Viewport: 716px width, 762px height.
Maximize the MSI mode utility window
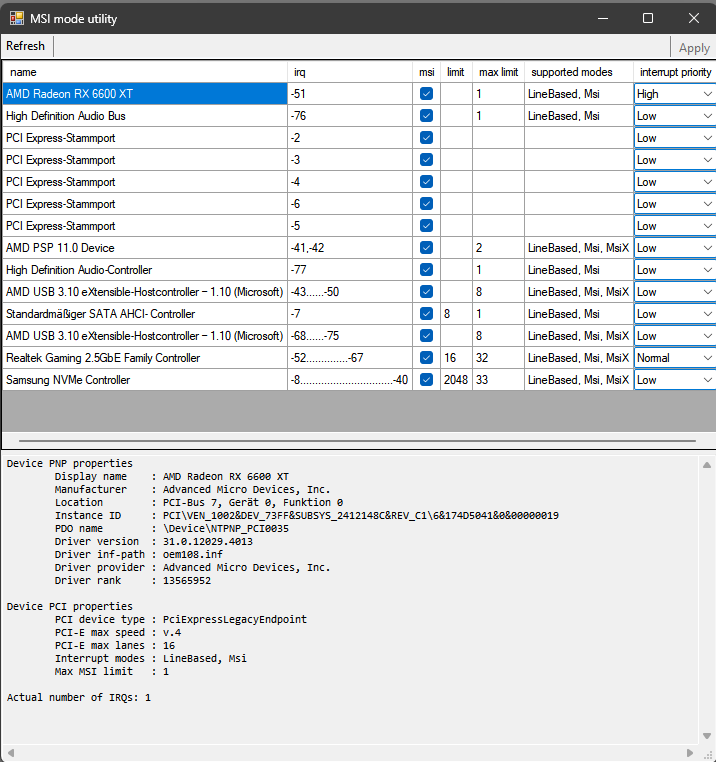648,18
